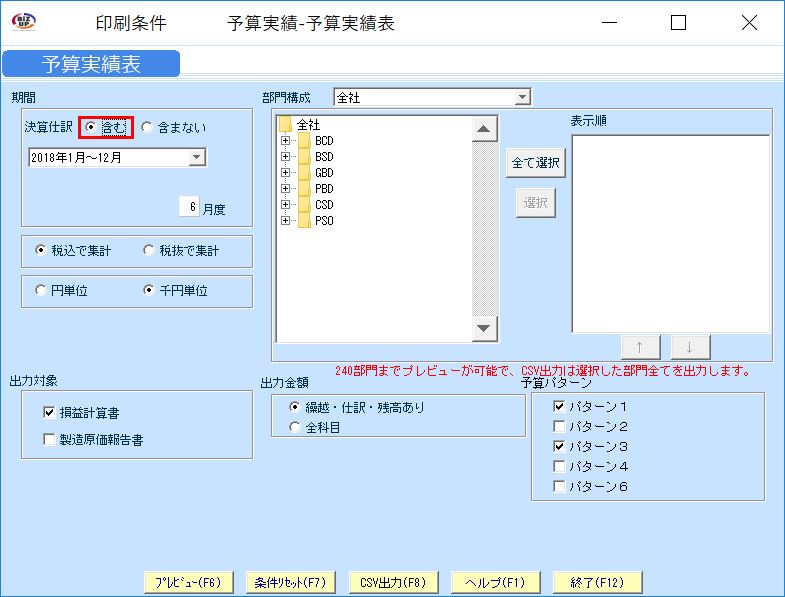This screenshot has height=597, width=785.
Task: Select 全社 tree item label
Action: coord(308,124)
